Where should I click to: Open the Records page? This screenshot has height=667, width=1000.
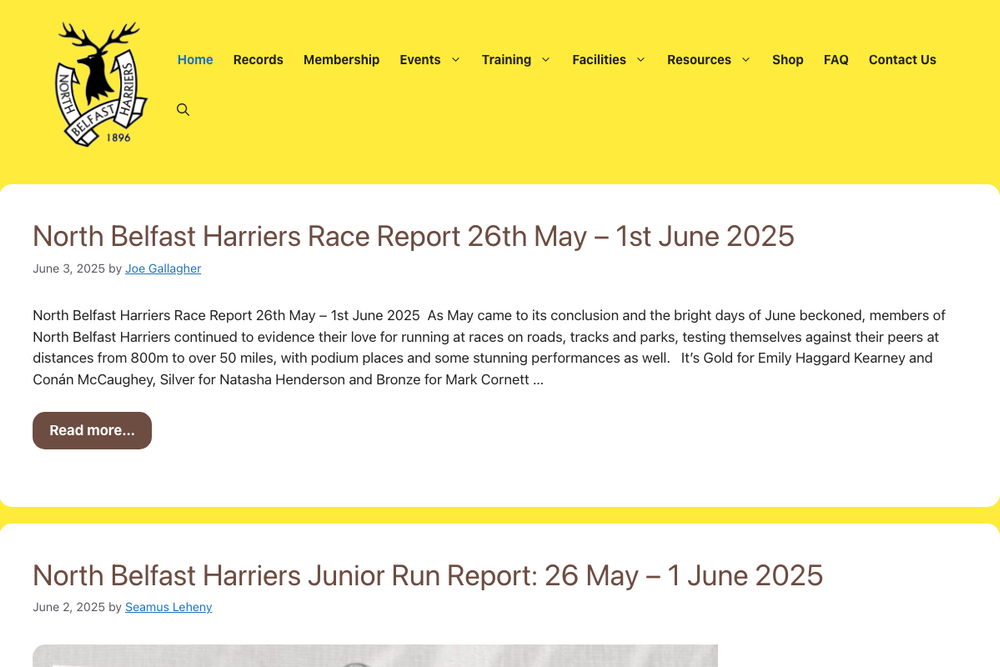pyautogui.click(x=258, y=59)
